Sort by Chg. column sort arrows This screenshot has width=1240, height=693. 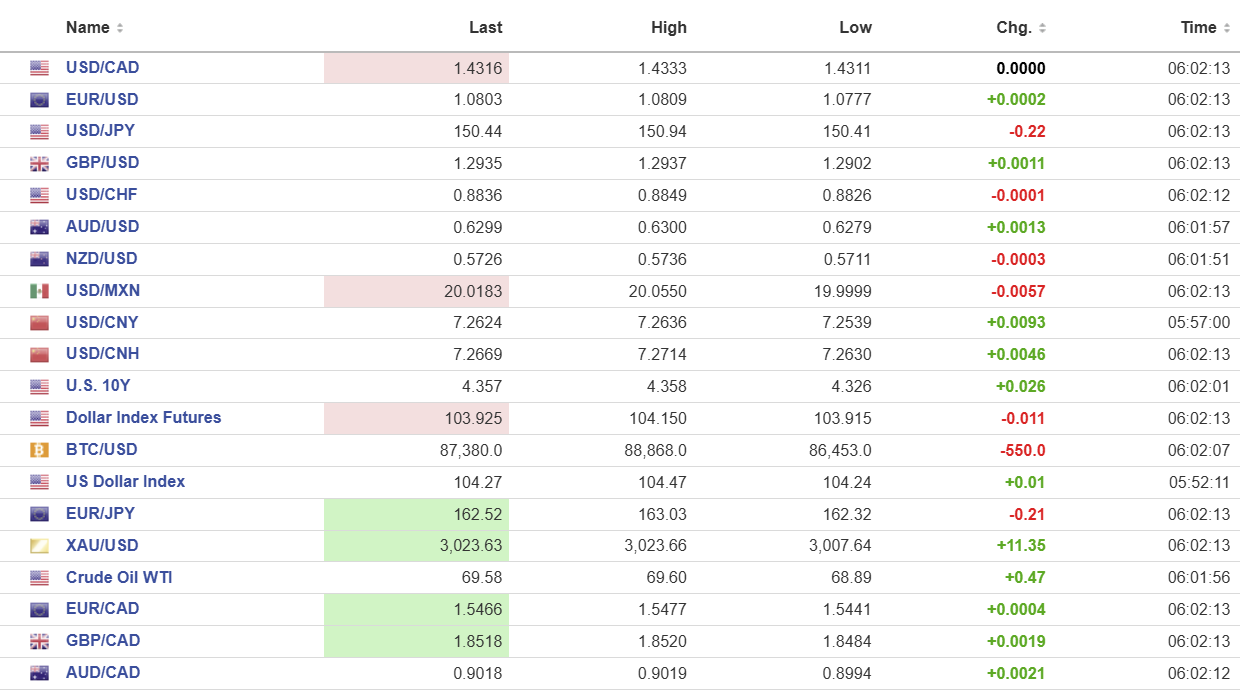(x=1042, y=28)
